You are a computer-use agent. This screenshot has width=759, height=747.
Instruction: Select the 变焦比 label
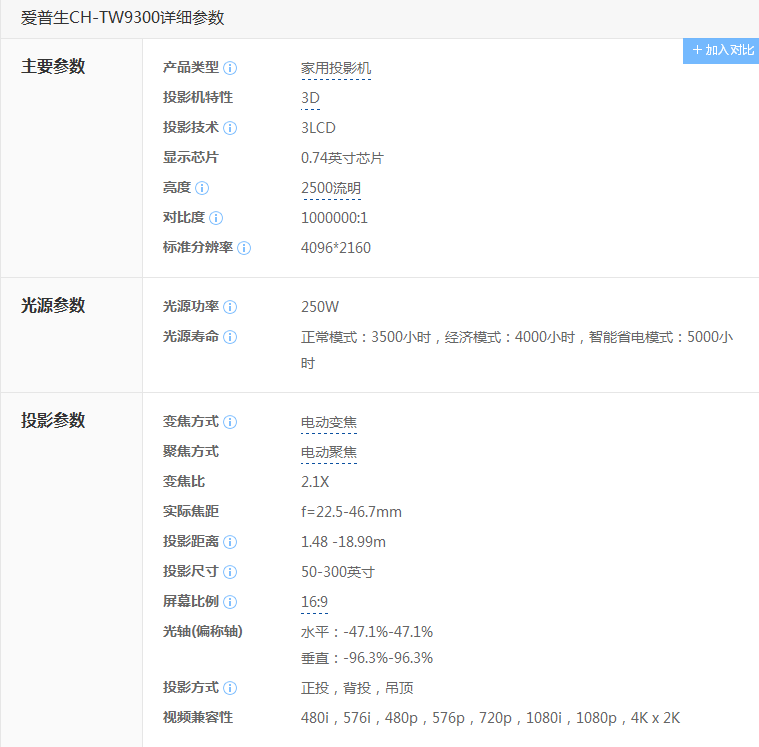coord(184,481)
